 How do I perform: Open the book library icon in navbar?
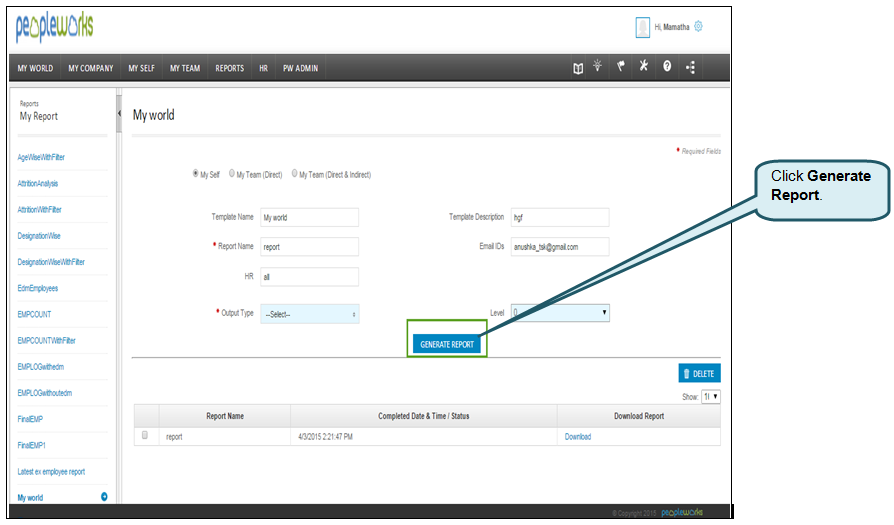click(x=578, y=68)
